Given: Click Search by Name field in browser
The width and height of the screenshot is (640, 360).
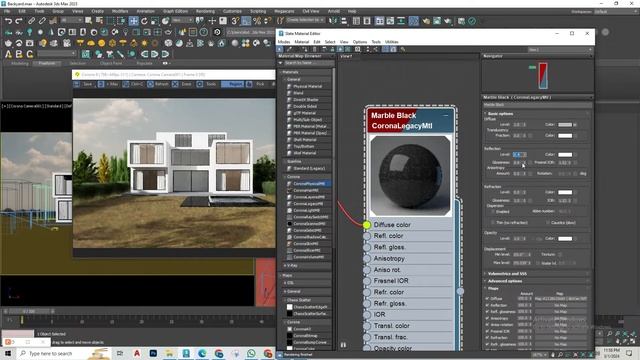Looking at the screenshot, I should (x=308, y=63).
